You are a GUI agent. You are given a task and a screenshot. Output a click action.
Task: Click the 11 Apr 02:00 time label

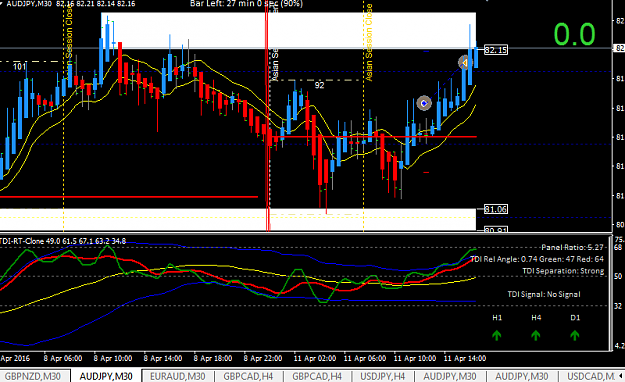click(x=314, y=358)
